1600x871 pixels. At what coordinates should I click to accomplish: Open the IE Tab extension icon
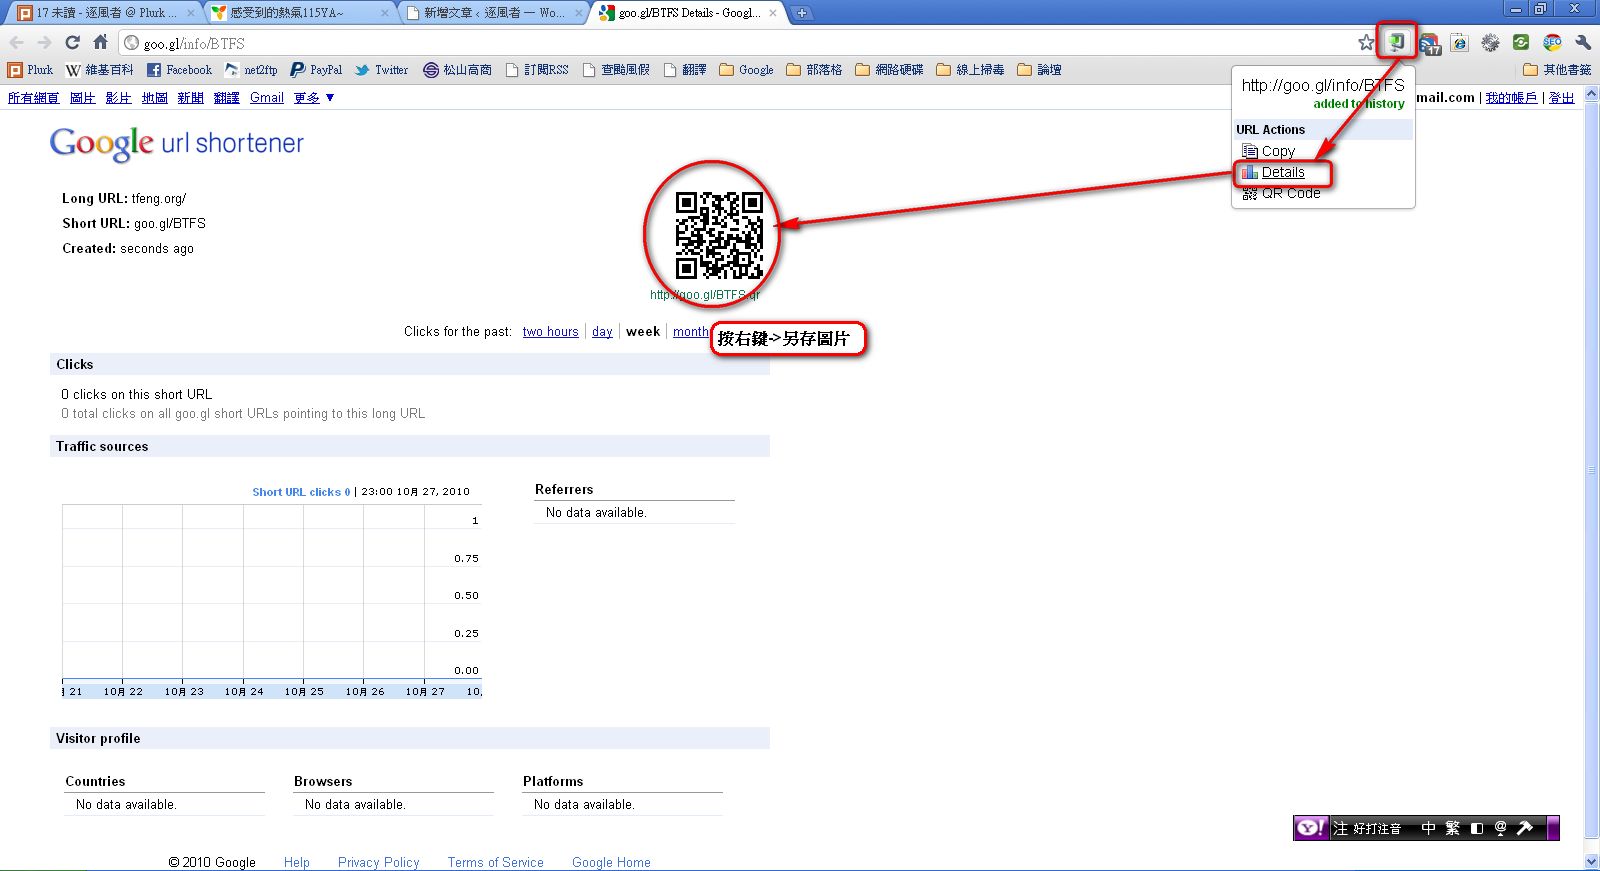click(x=1460, y=43)
